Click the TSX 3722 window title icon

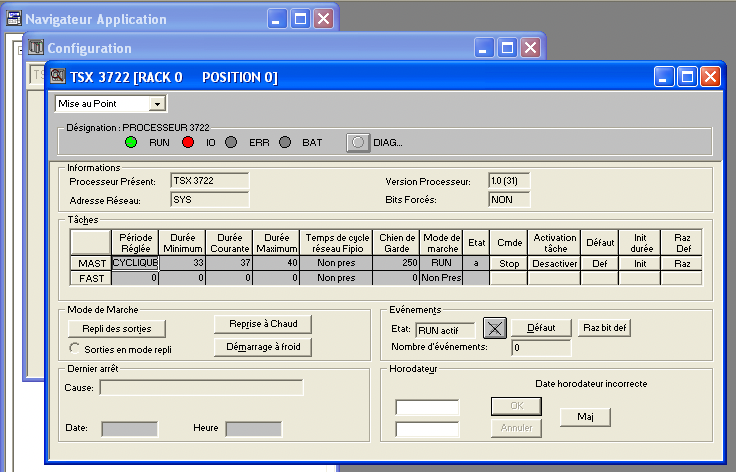[x=58, y=77]
